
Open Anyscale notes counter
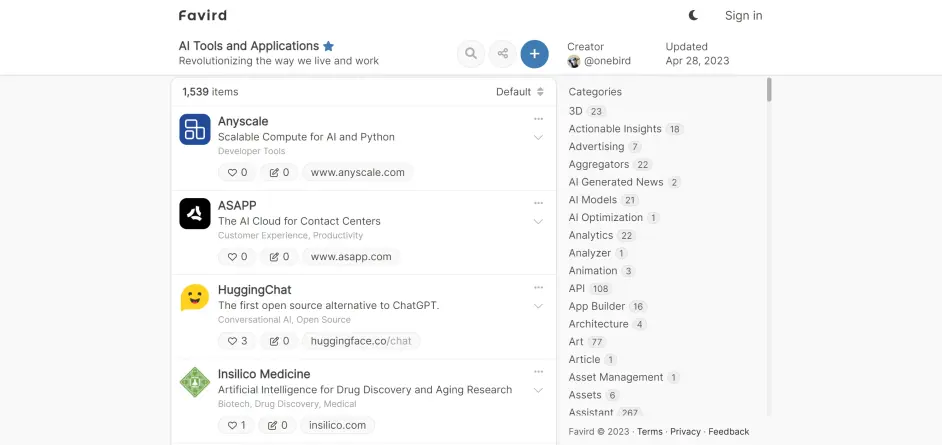pos(279,172)
